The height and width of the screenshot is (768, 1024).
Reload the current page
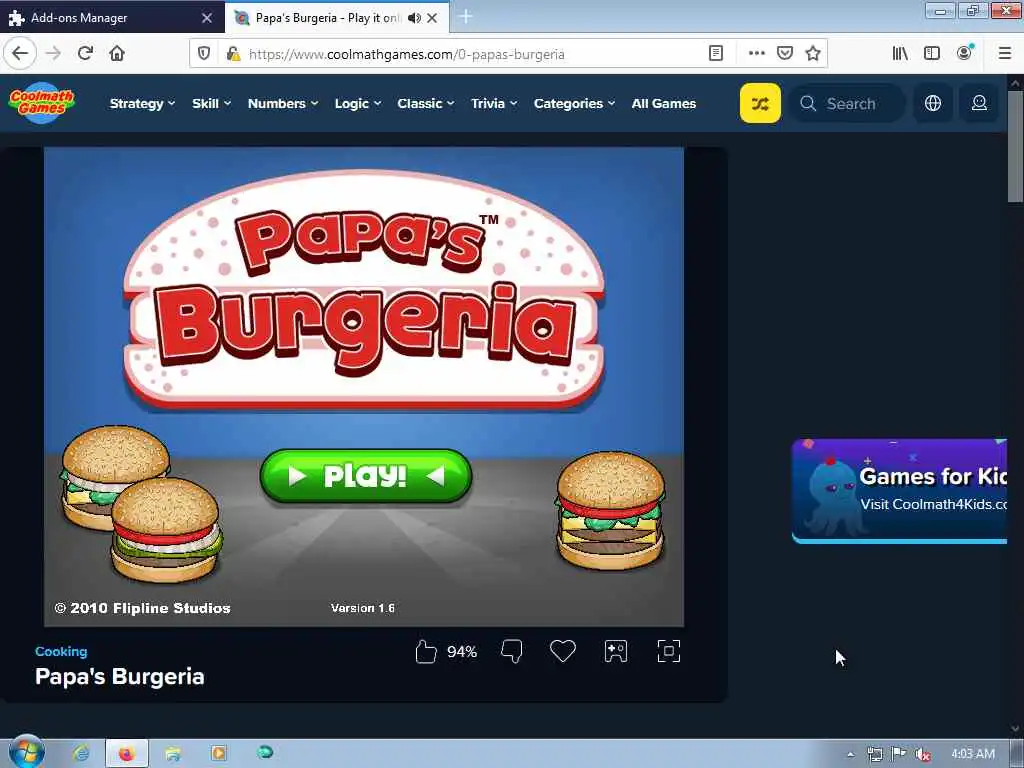point(86,53)
